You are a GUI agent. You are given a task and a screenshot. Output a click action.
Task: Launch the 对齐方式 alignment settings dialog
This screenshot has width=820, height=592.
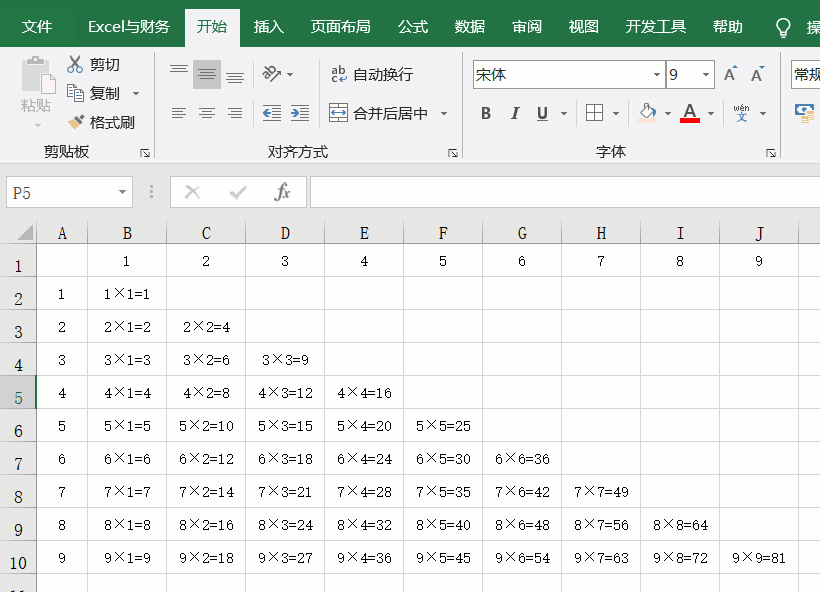453,153
